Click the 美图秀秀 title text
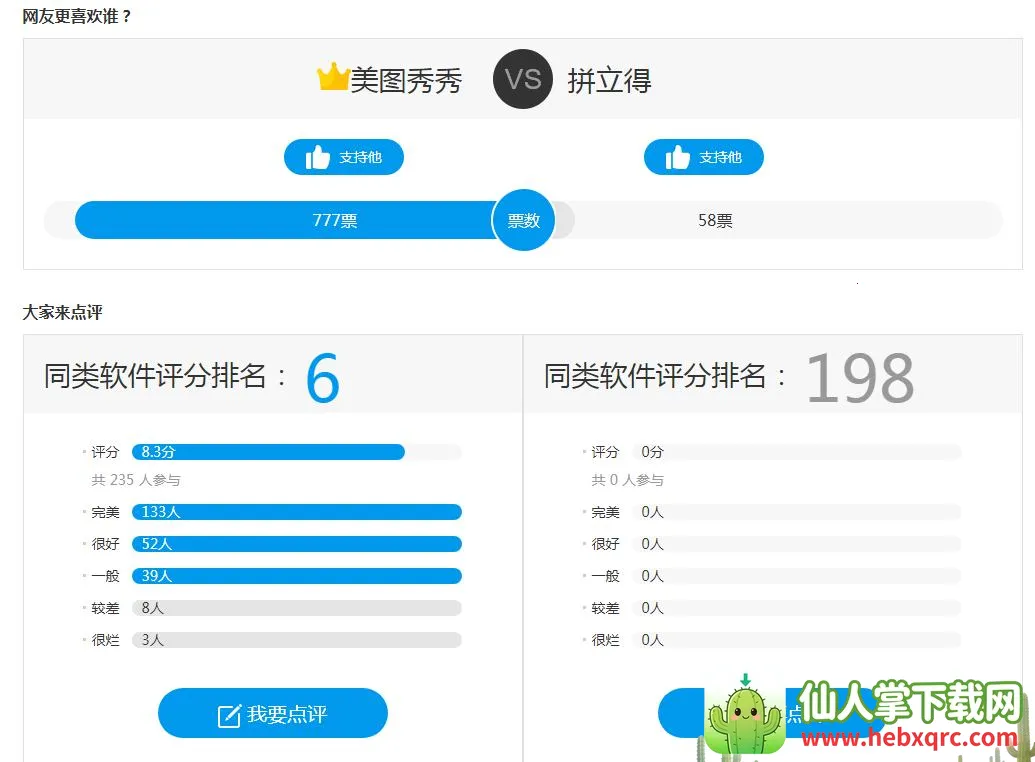Viewport: 1035px width, 762px height. point(406,81)
